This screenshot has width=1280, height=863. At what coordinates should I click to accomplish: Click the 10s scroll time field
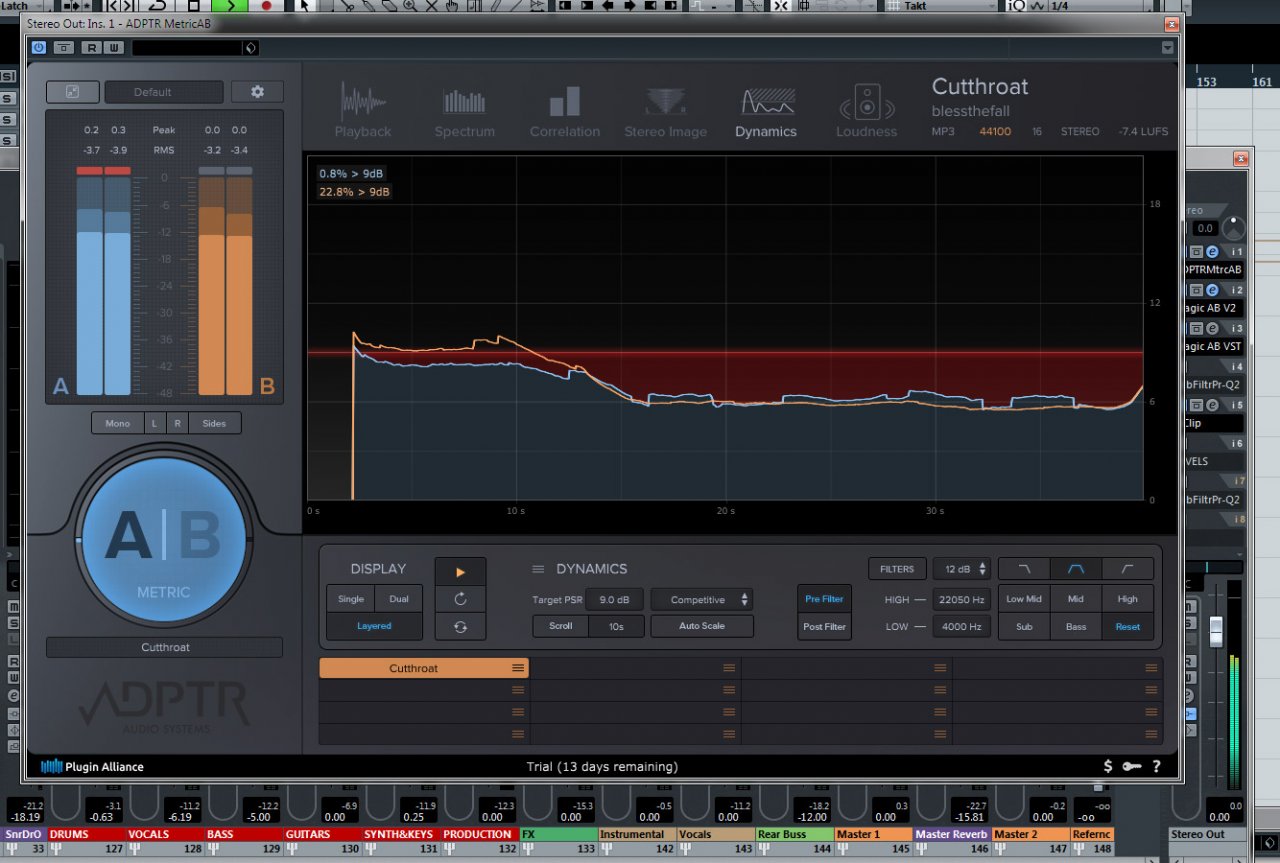pyautogui.click(x=616, y=626)
